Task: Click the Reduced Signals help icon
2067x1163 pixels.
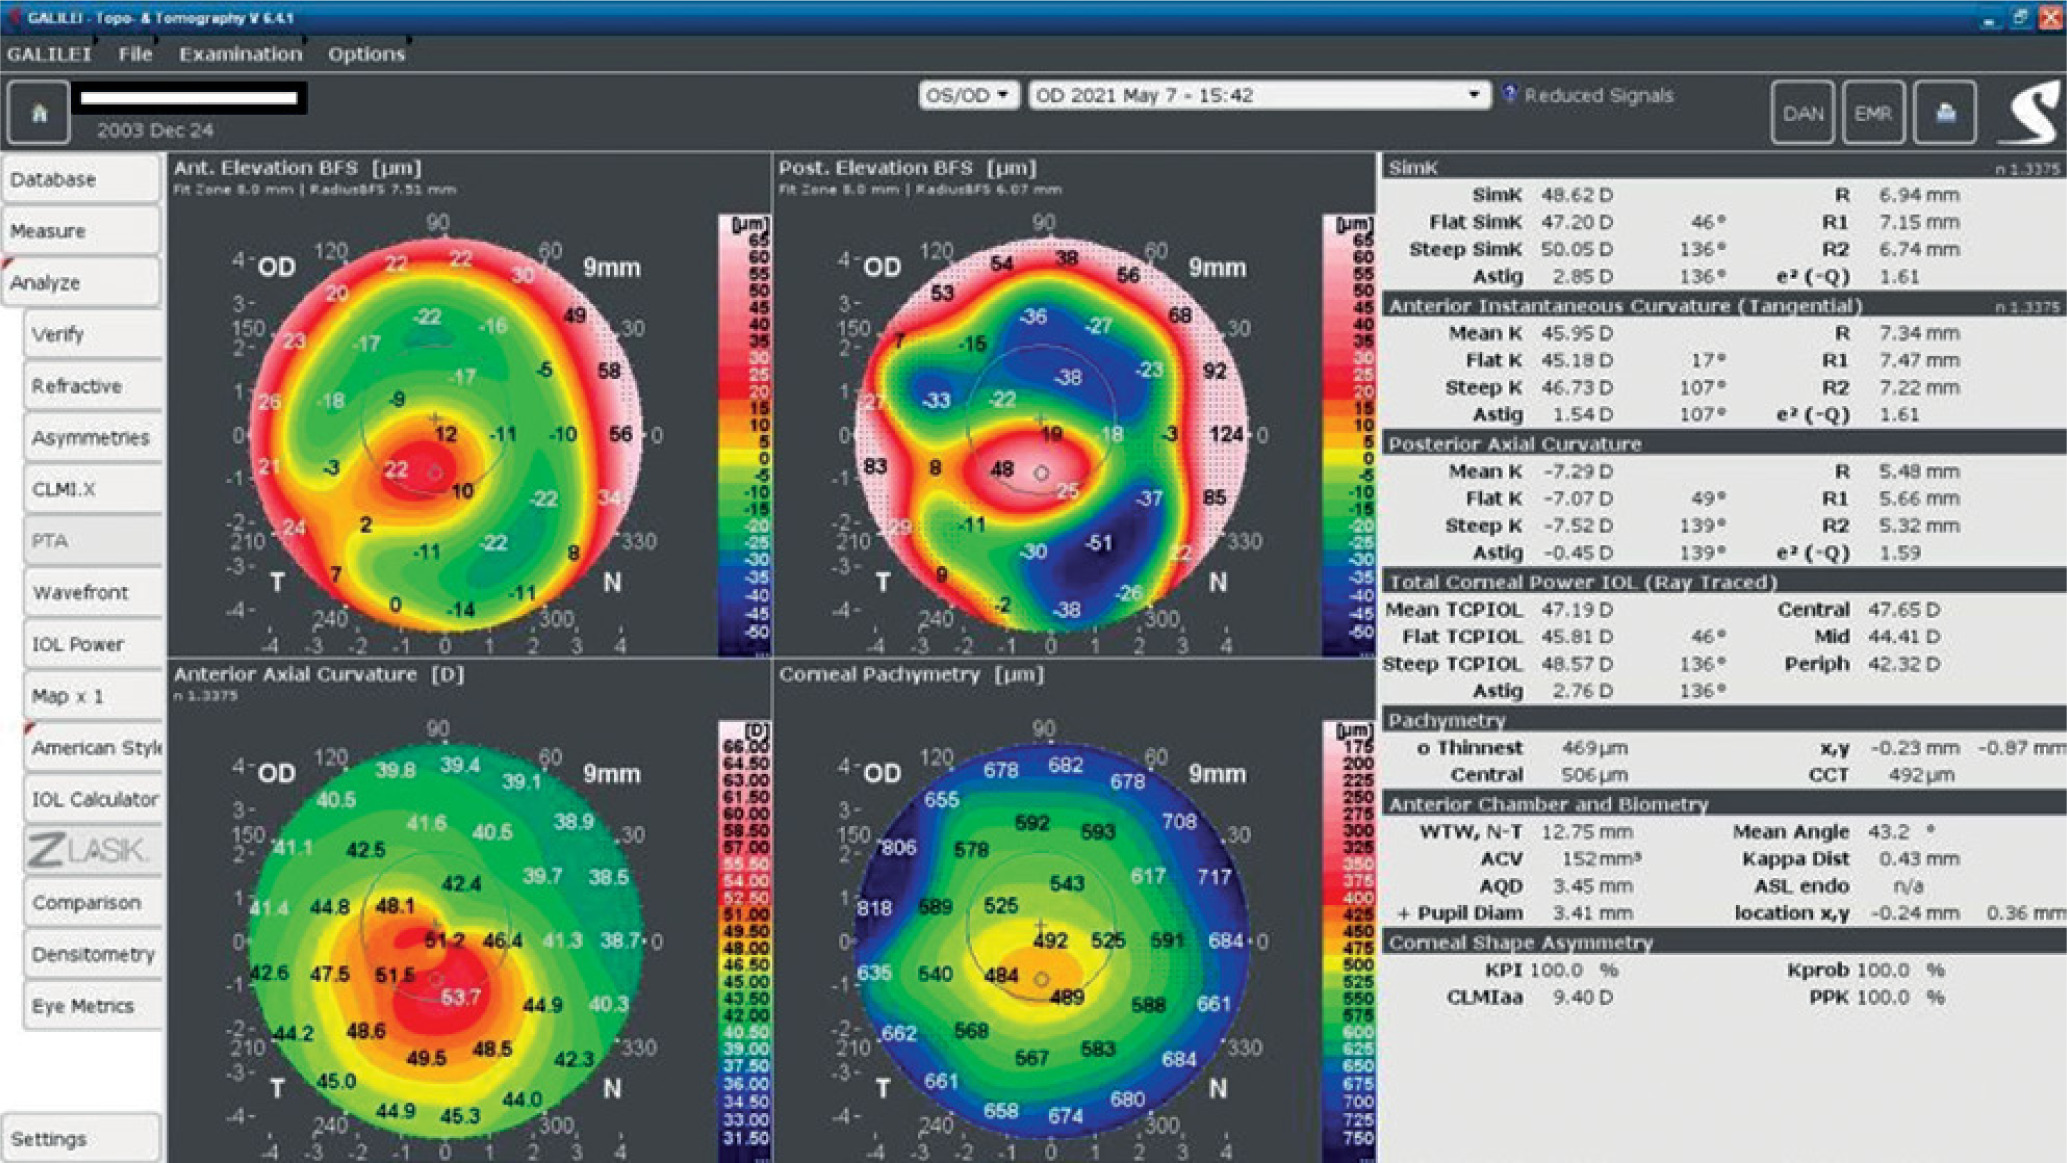Action: 1510,94
